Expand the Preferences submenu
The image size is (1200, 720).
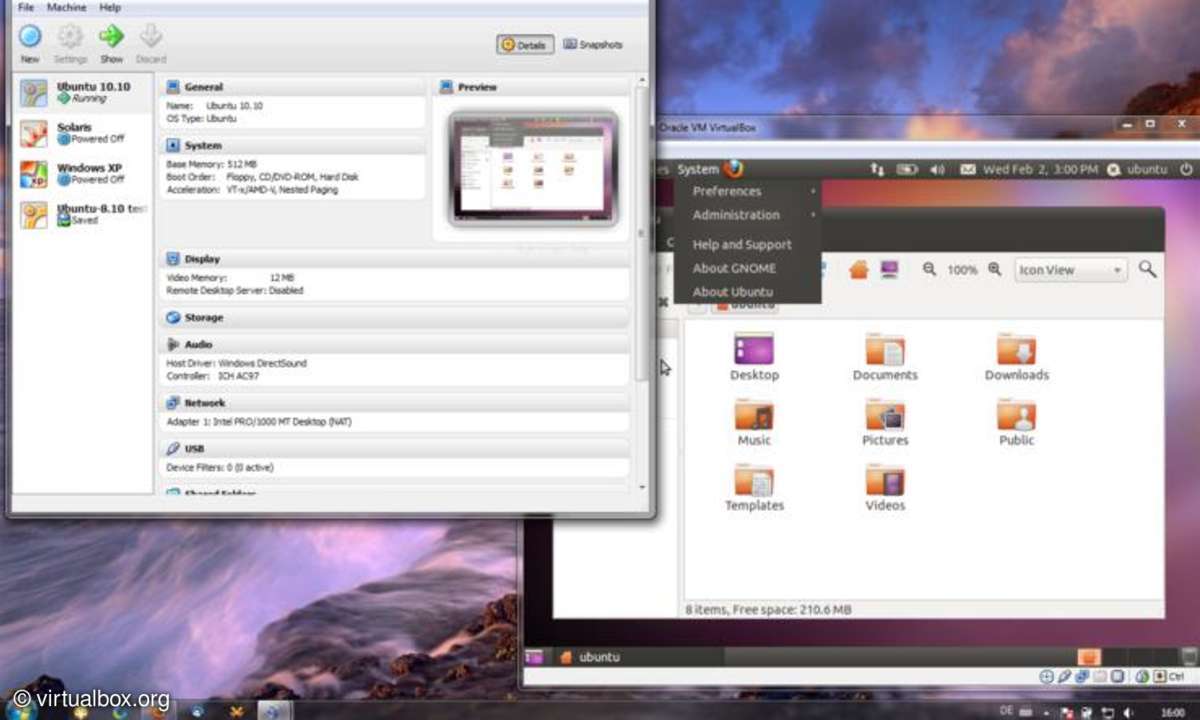click(748, 191)
